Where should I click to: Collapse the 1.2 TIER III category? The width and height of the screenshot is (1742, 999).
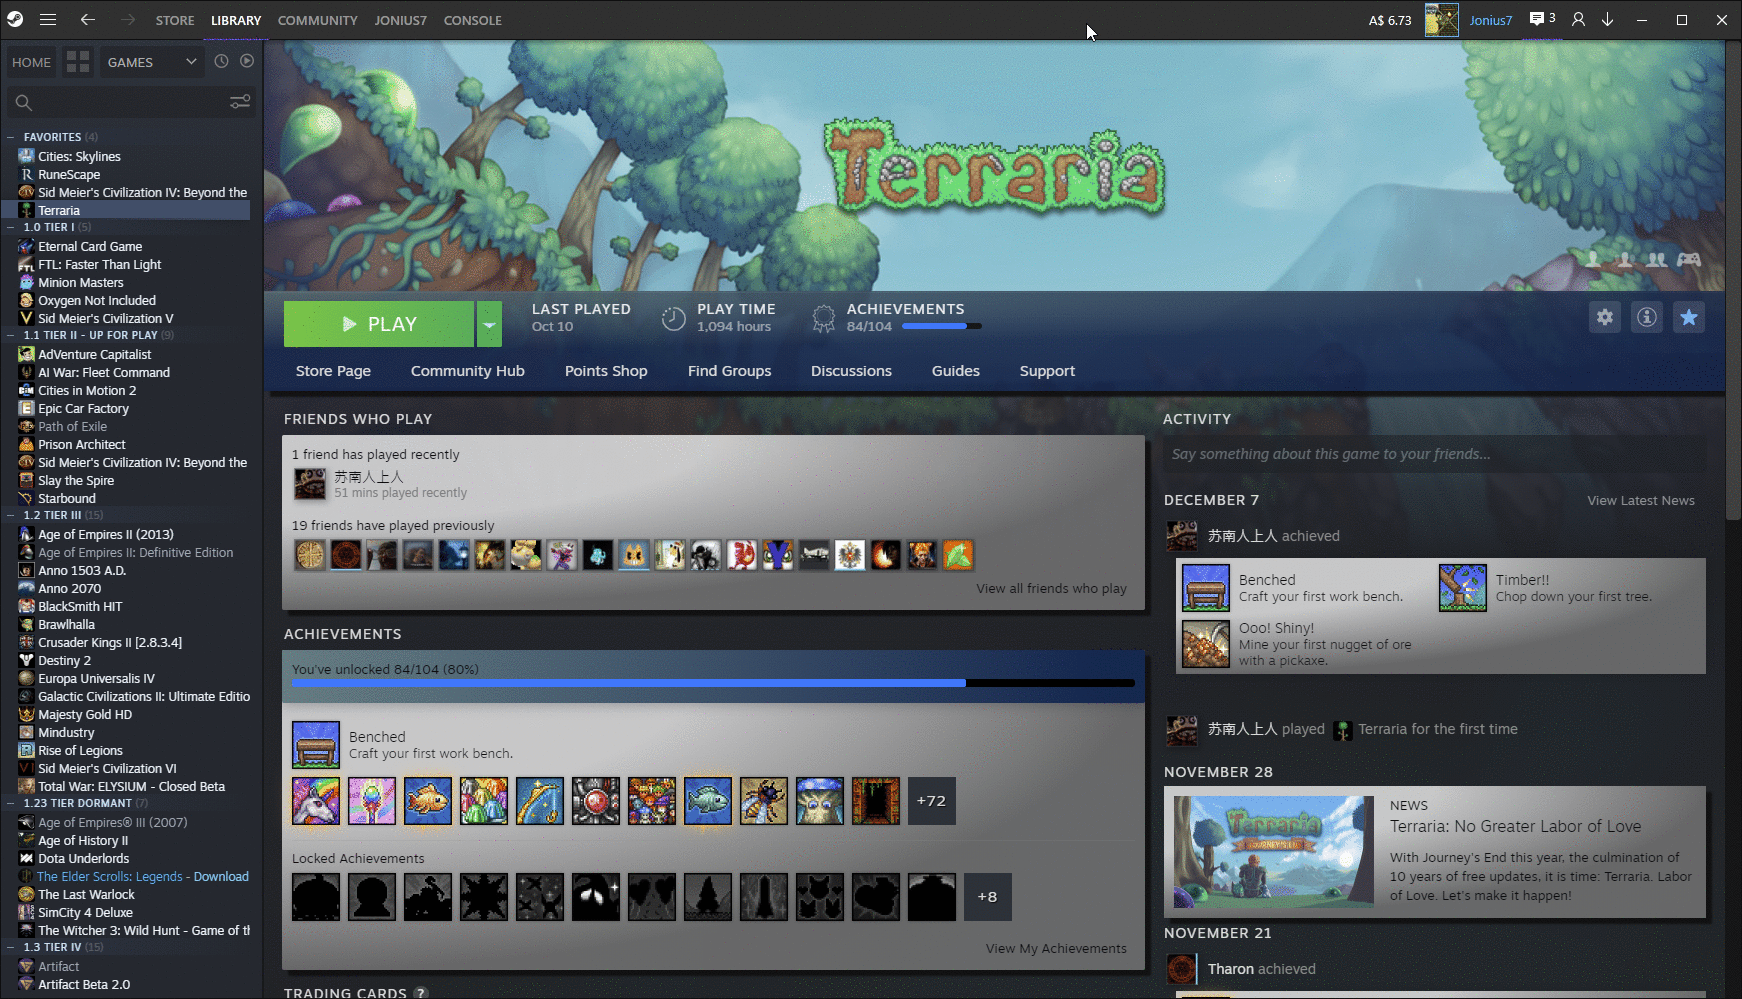point(11,515)
